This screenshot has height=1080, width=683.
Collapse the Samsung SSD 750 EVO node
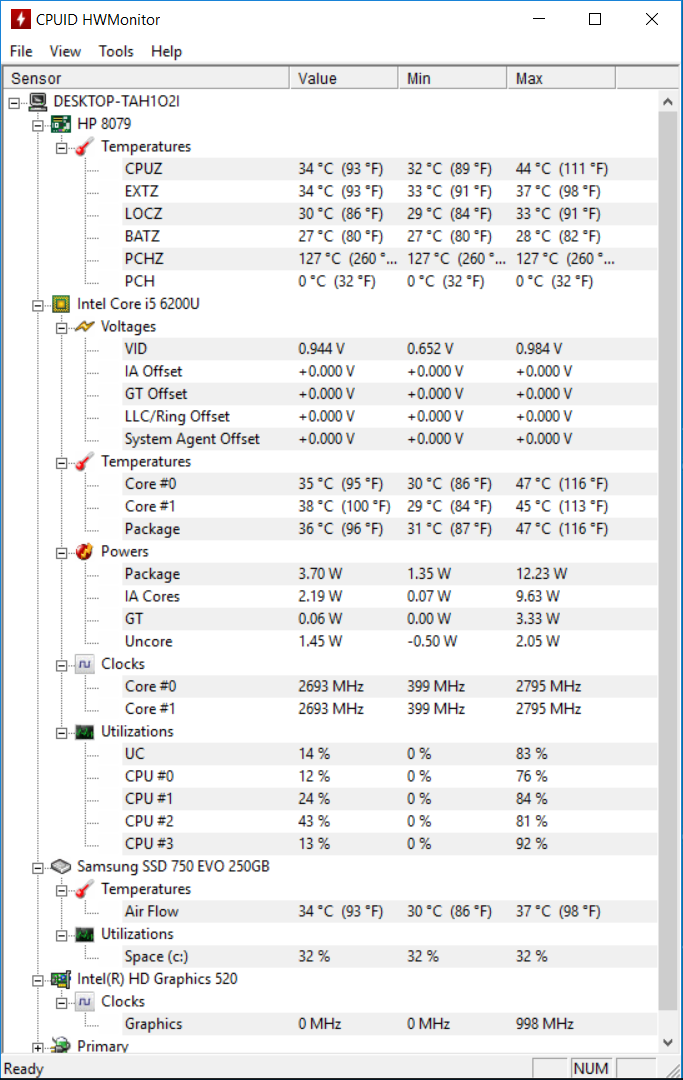pyautogui.click(x=38, y=868)
